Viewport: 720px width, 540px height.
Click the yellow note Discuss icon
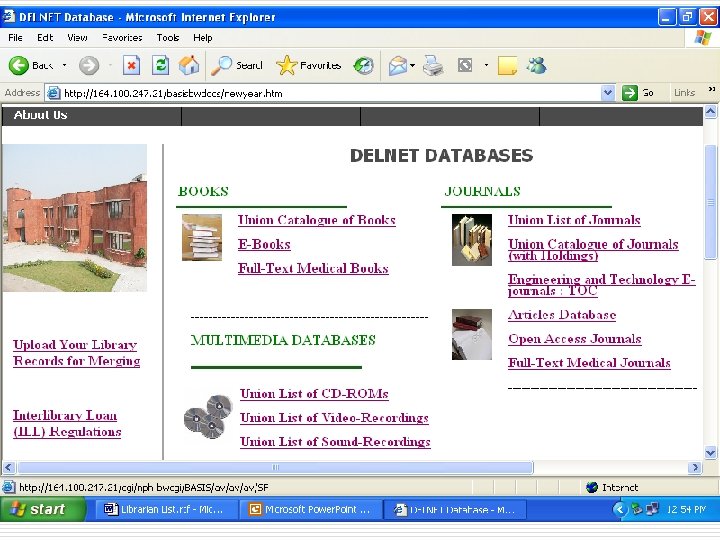[507, 66]
